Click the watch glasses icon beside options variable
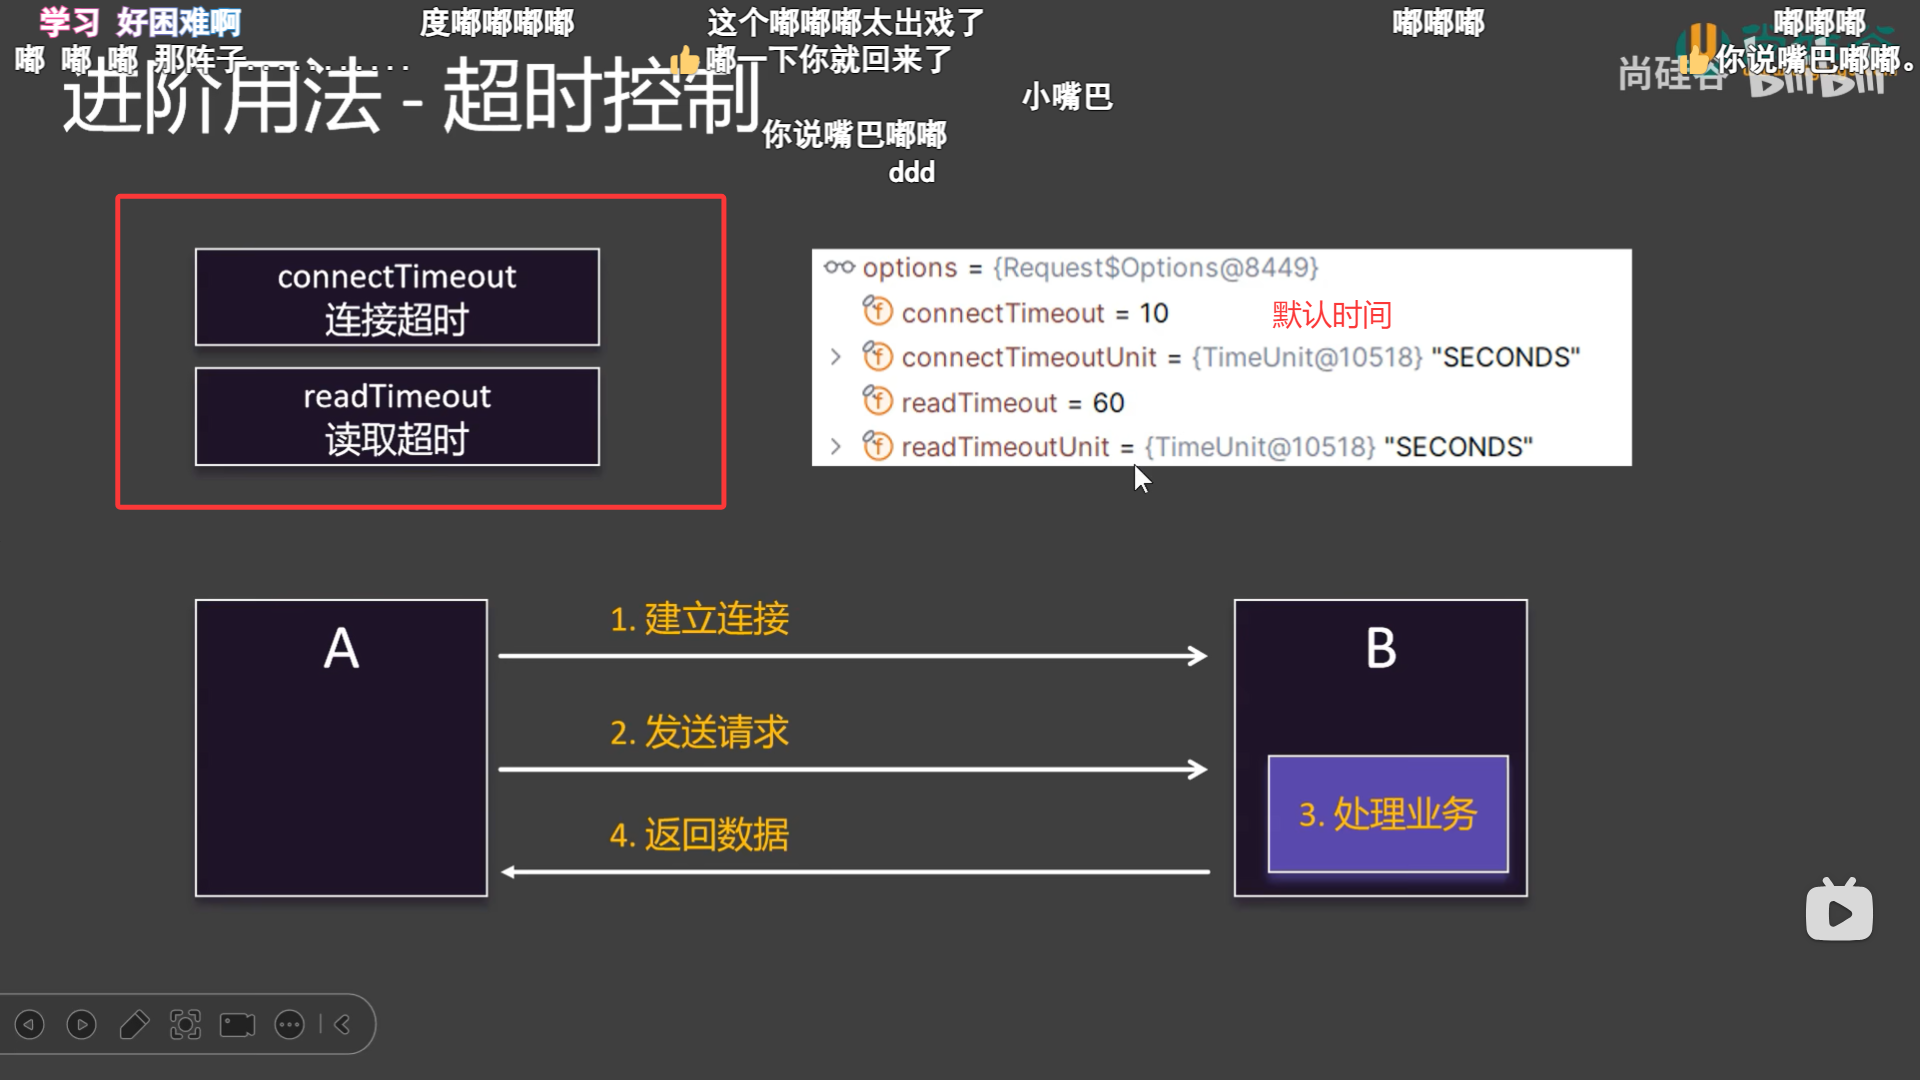This screenshot has height=1080, width=1920. 836,267
